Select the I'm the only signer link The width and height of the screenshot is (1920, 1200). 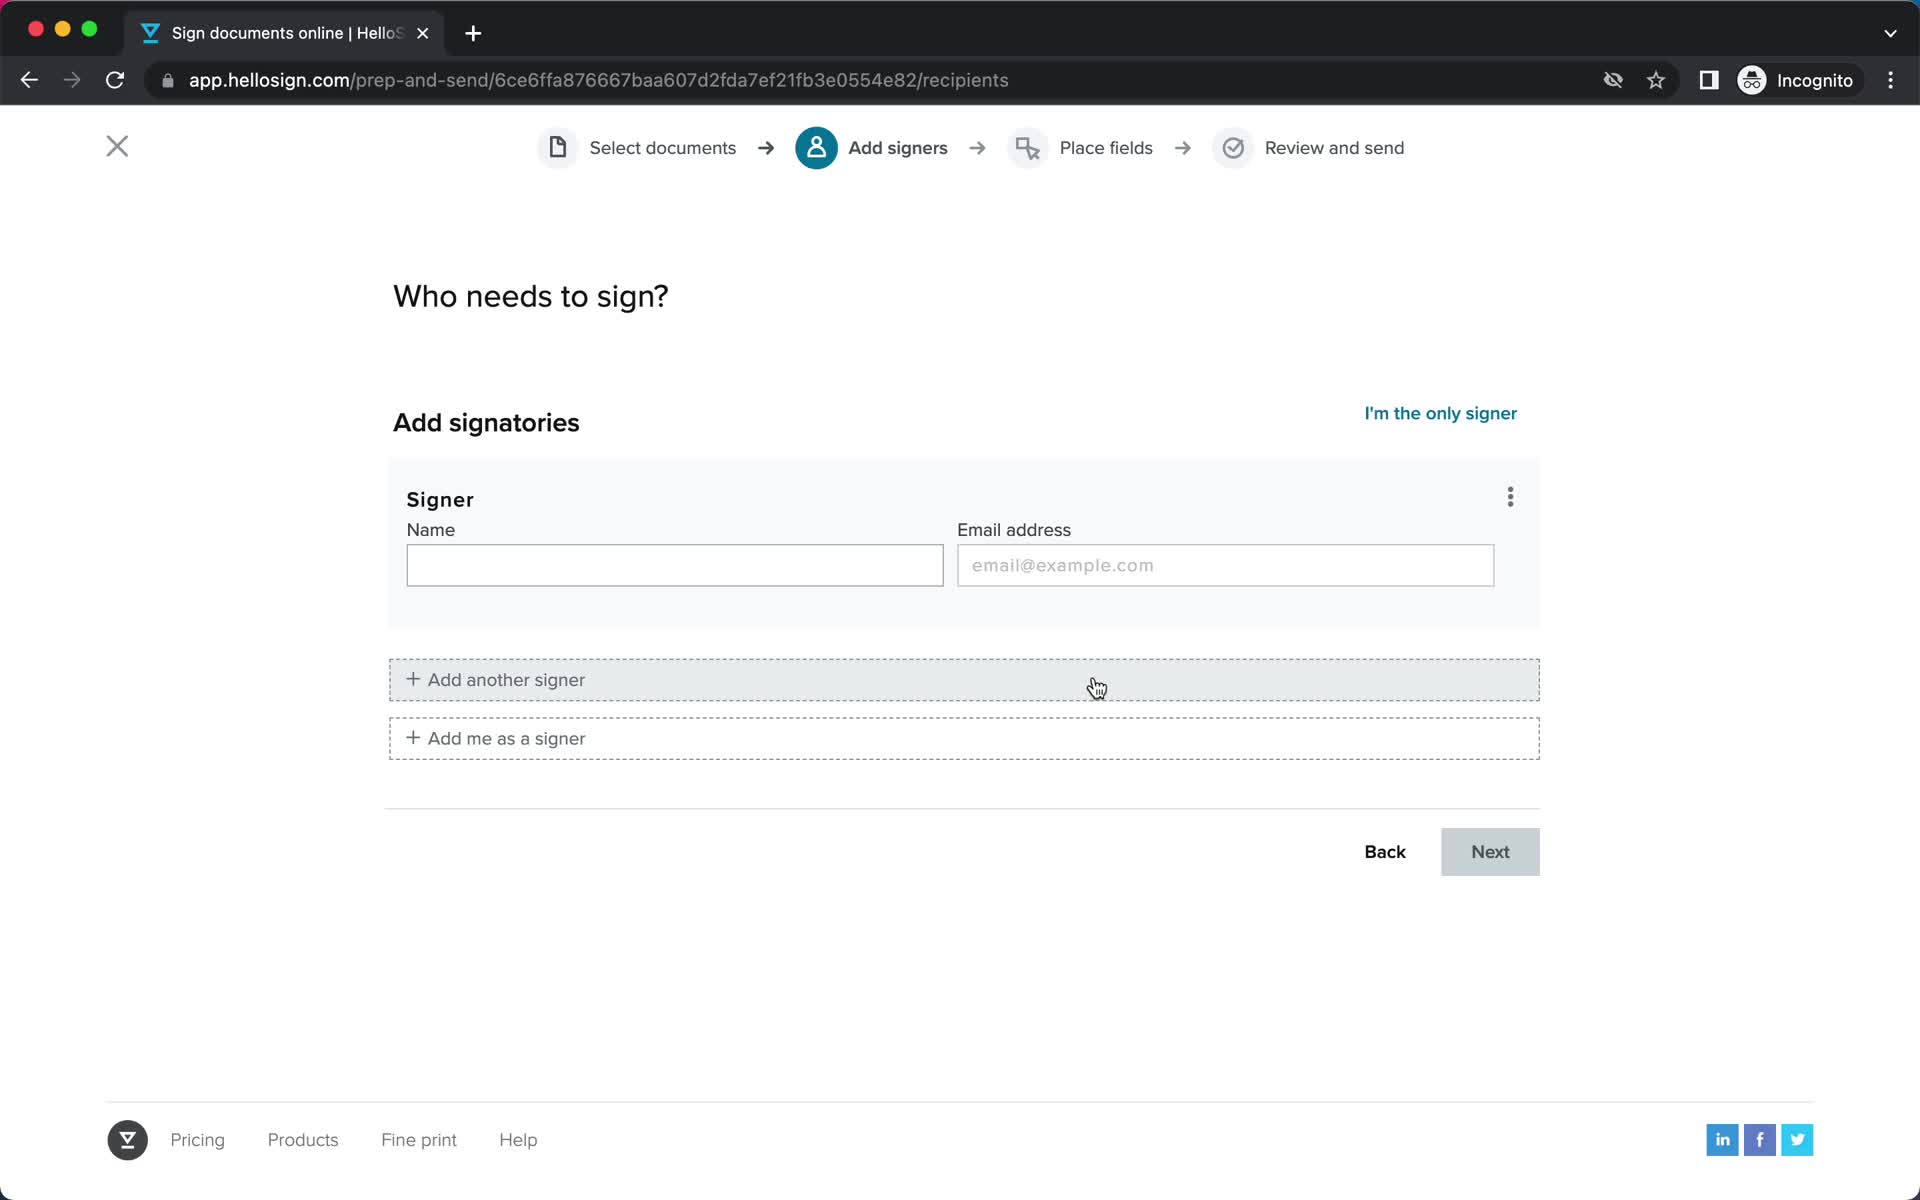[1440, 413]
